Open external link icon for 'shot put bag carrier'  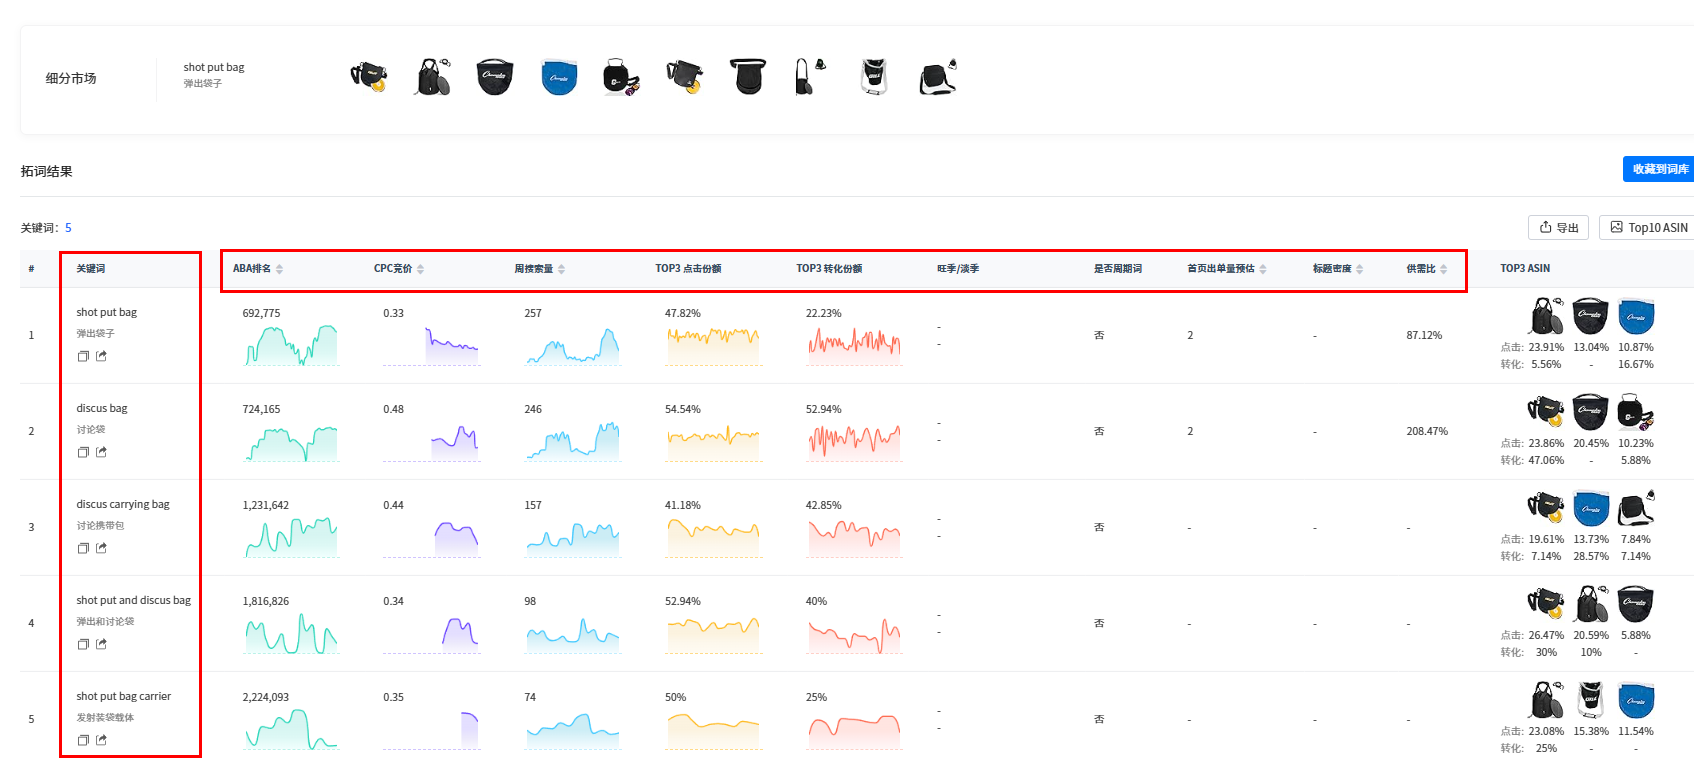coord(101,740)
